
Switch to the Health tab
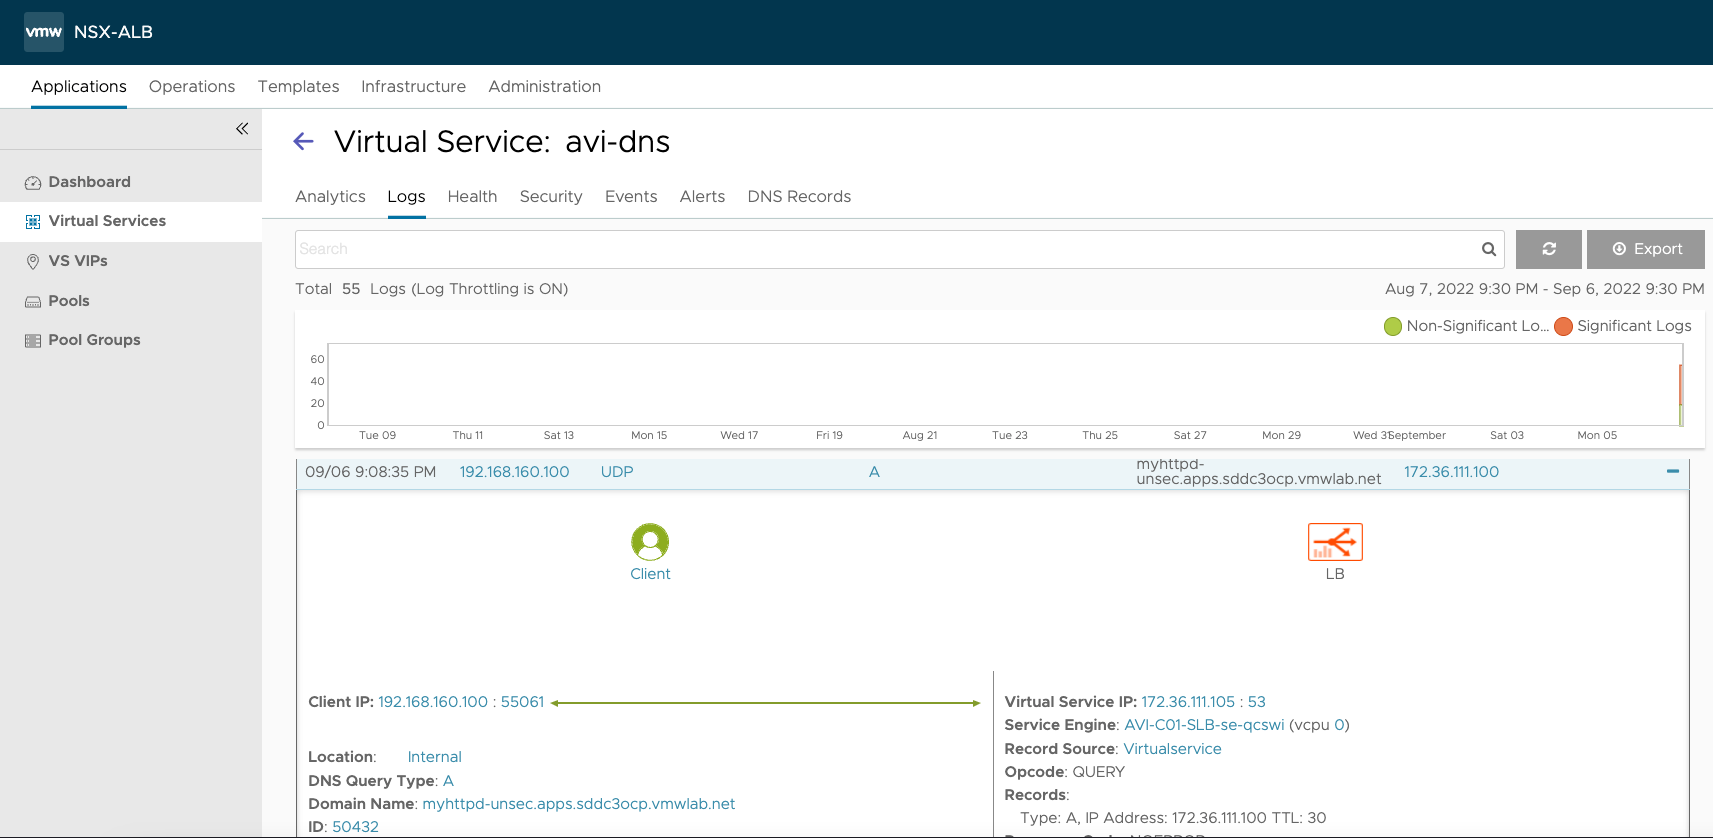point(473,197)
